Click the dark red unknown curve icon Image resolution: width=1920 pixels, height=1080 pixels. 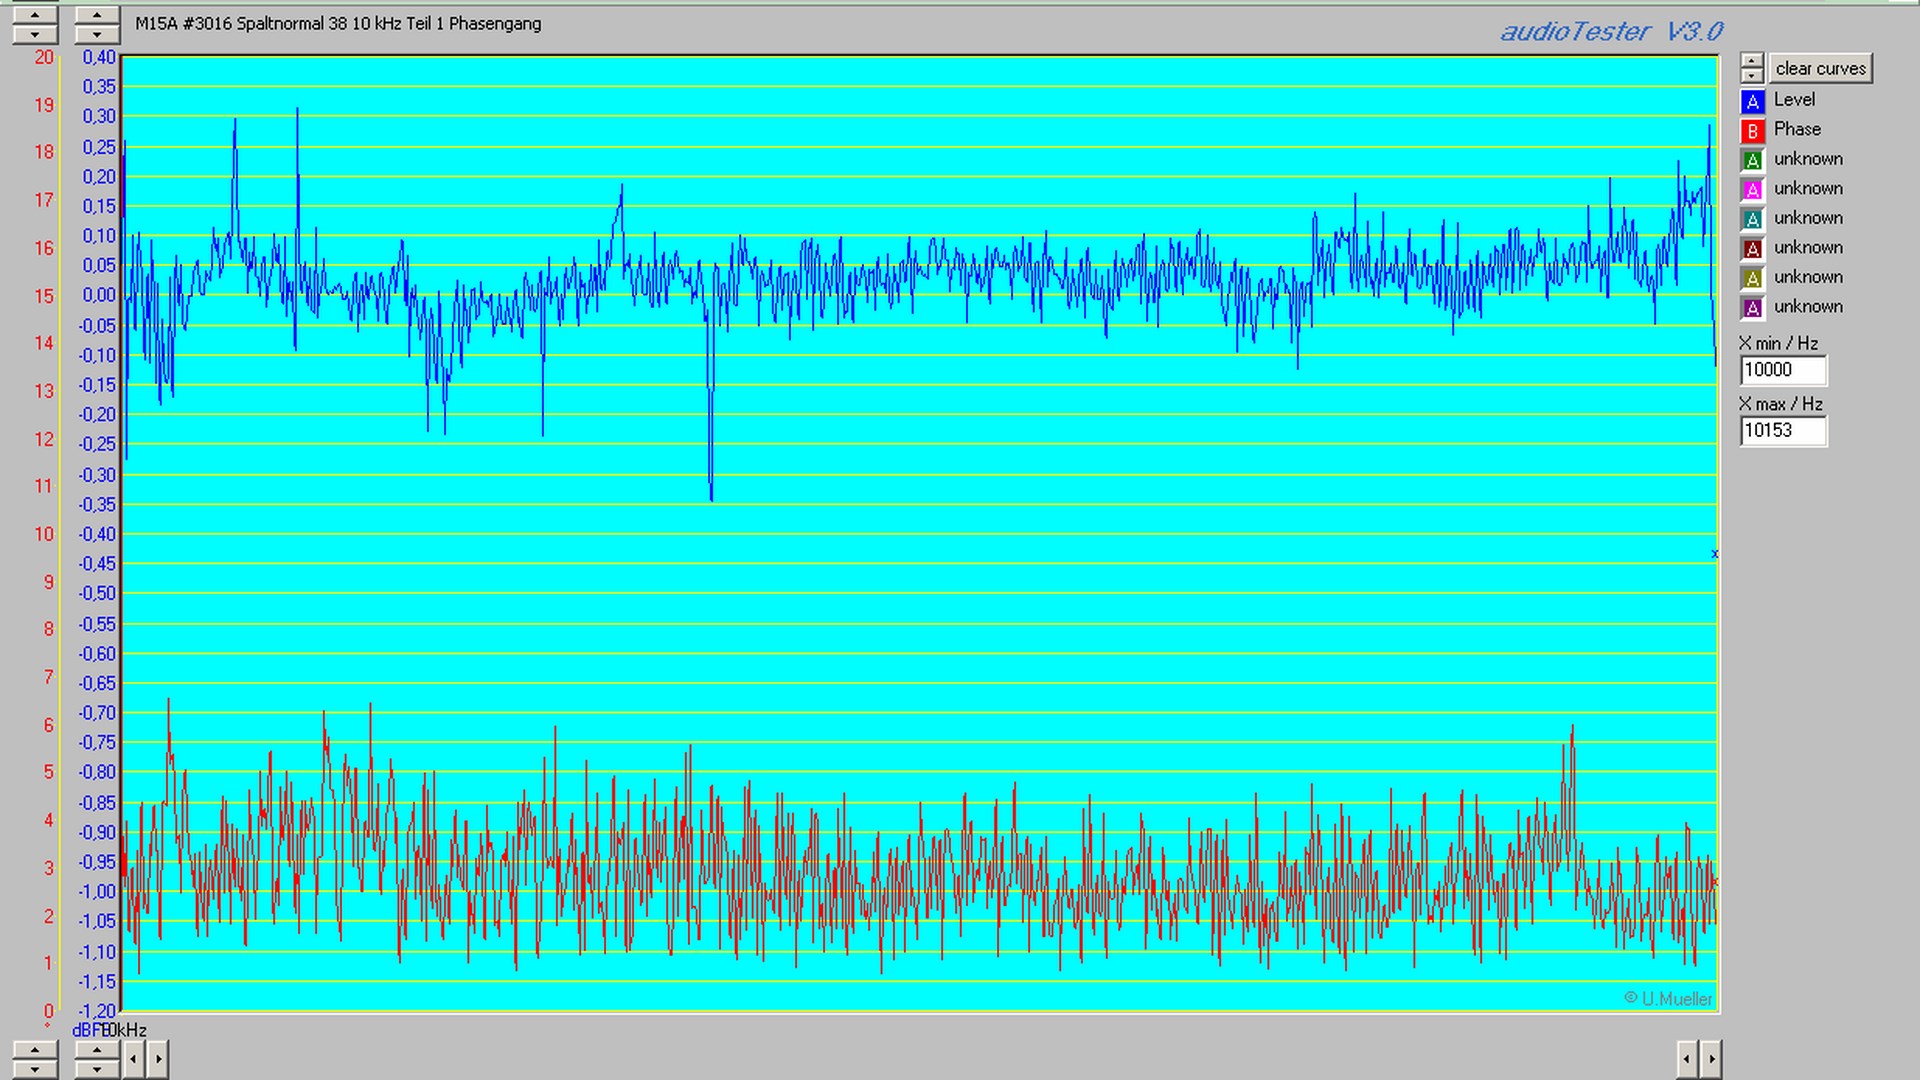click(1752, 249)
